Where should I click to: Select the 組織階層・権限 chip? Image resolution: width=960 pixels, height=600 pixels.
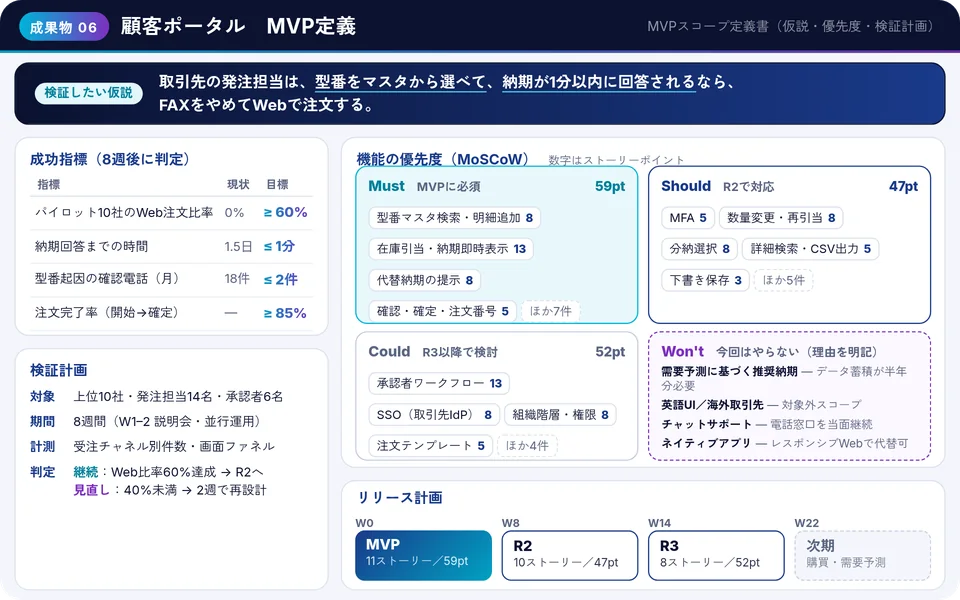(560, 415)
